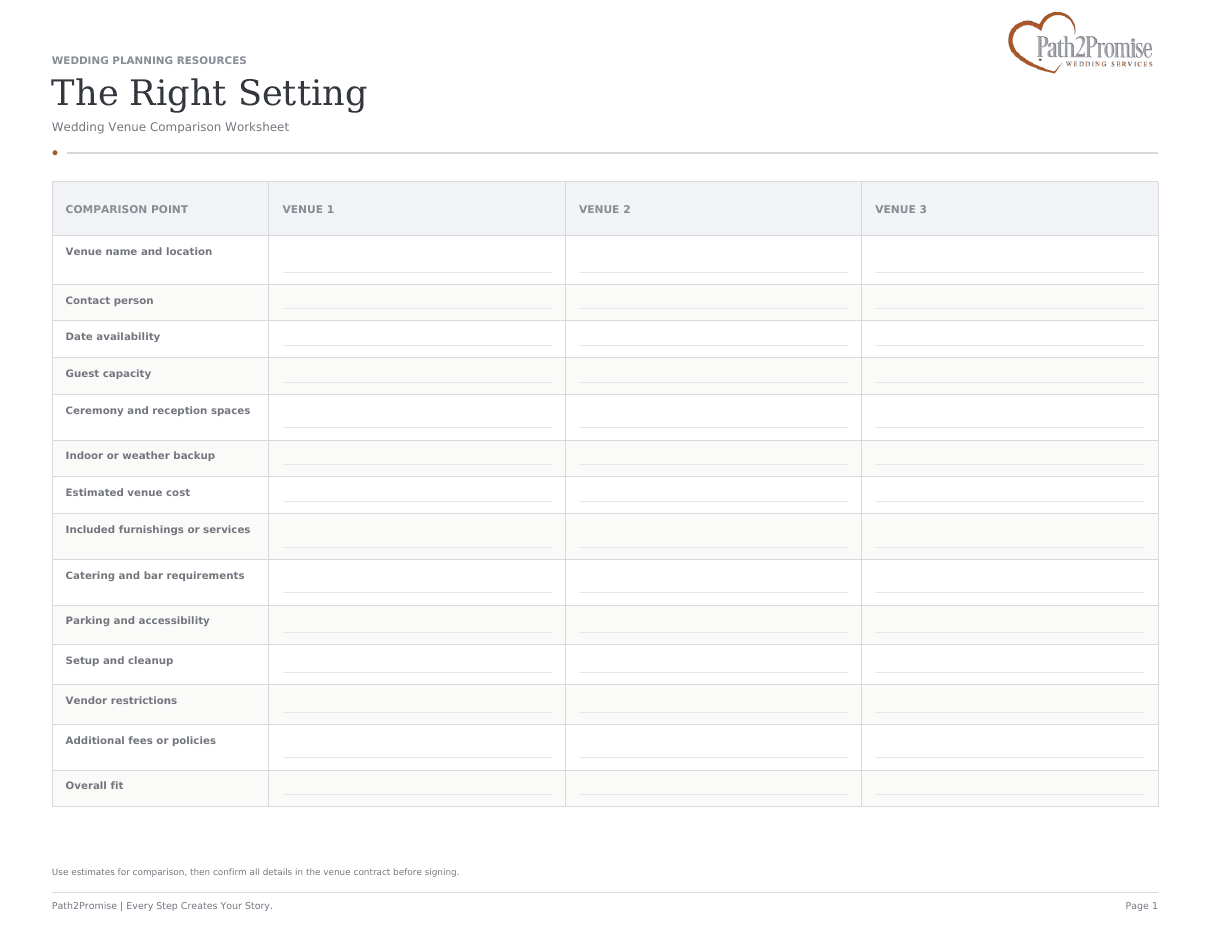This screenshot has width=1210, height=935.
Task: Click the Path2Promise logo
Action: coord(1081,43)
